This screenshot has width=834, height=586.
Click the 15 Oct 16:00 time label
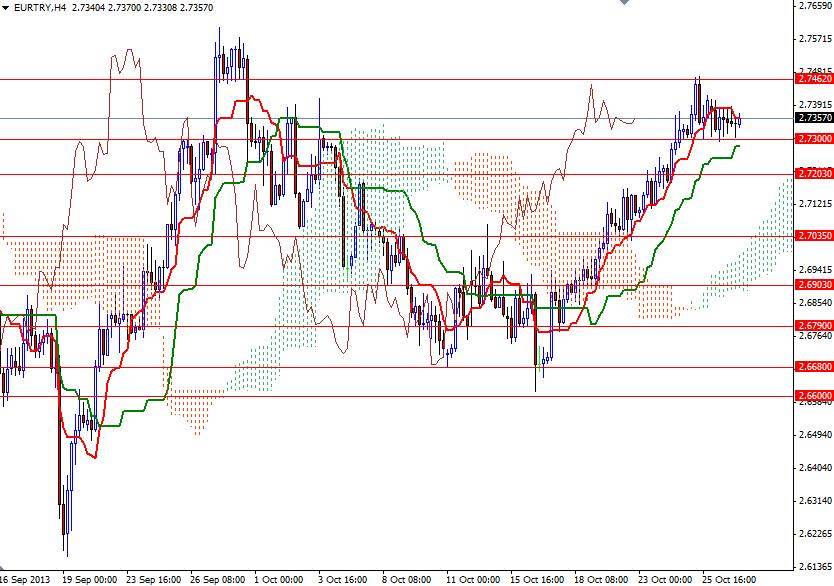(x=537, y=577)
